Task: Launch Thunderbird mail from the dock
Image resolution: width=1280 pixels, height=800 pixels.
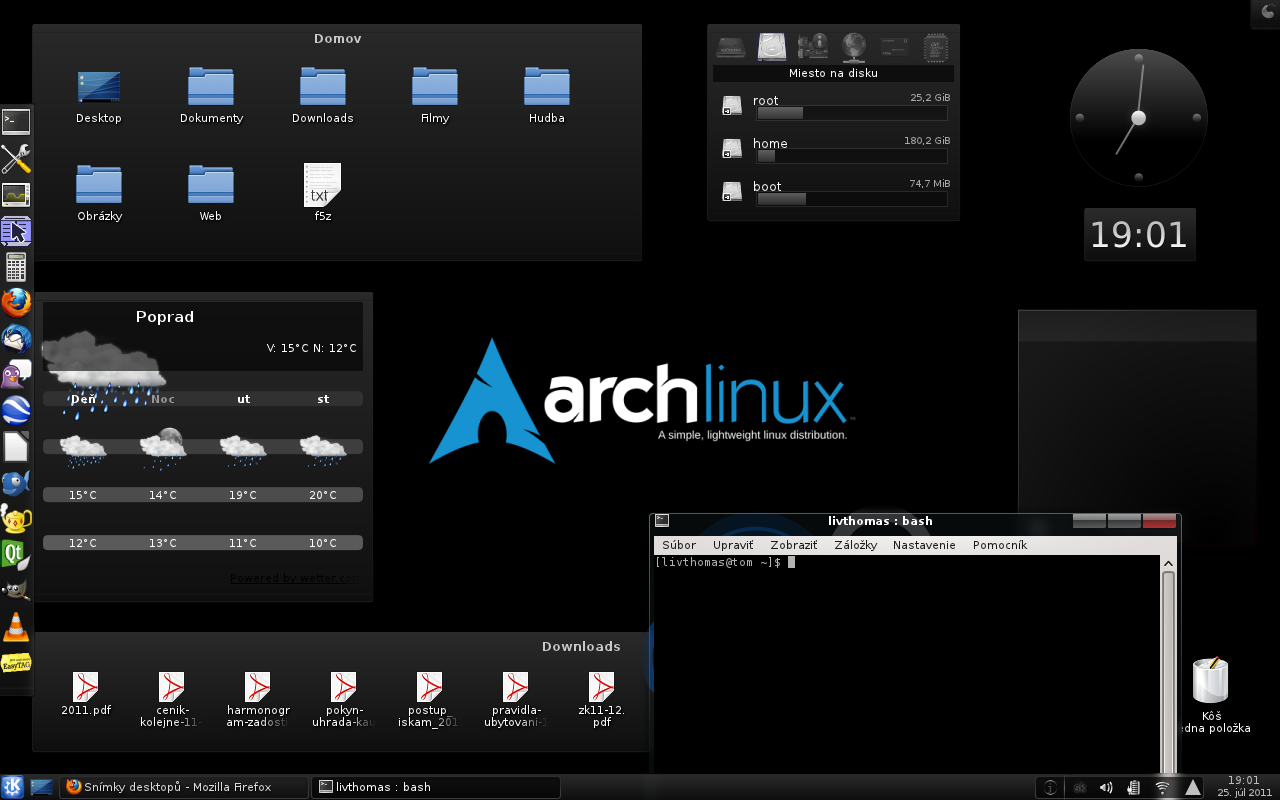Action: click(x=16, y=339)
